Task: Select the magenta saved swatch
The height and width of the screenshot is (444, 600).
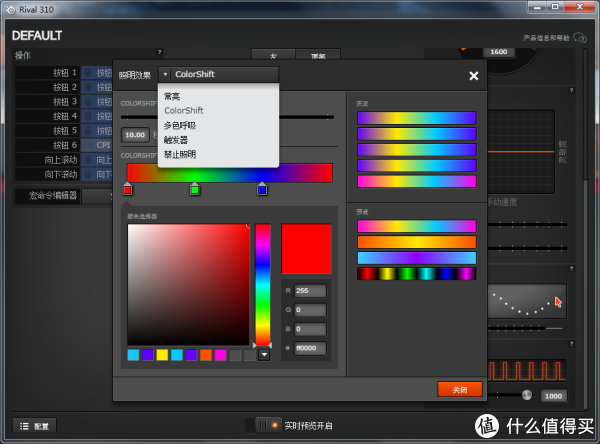Action: pos(220,355)
